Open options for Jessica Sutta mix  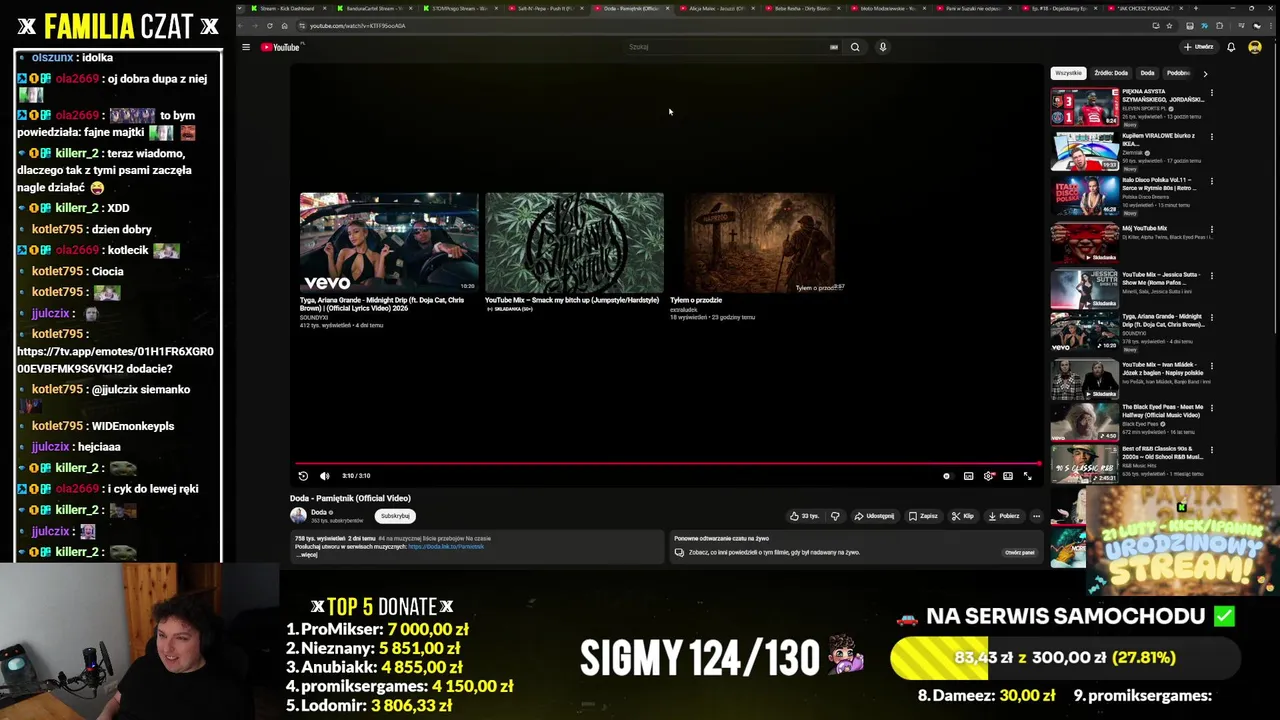tap(1212, 275)
